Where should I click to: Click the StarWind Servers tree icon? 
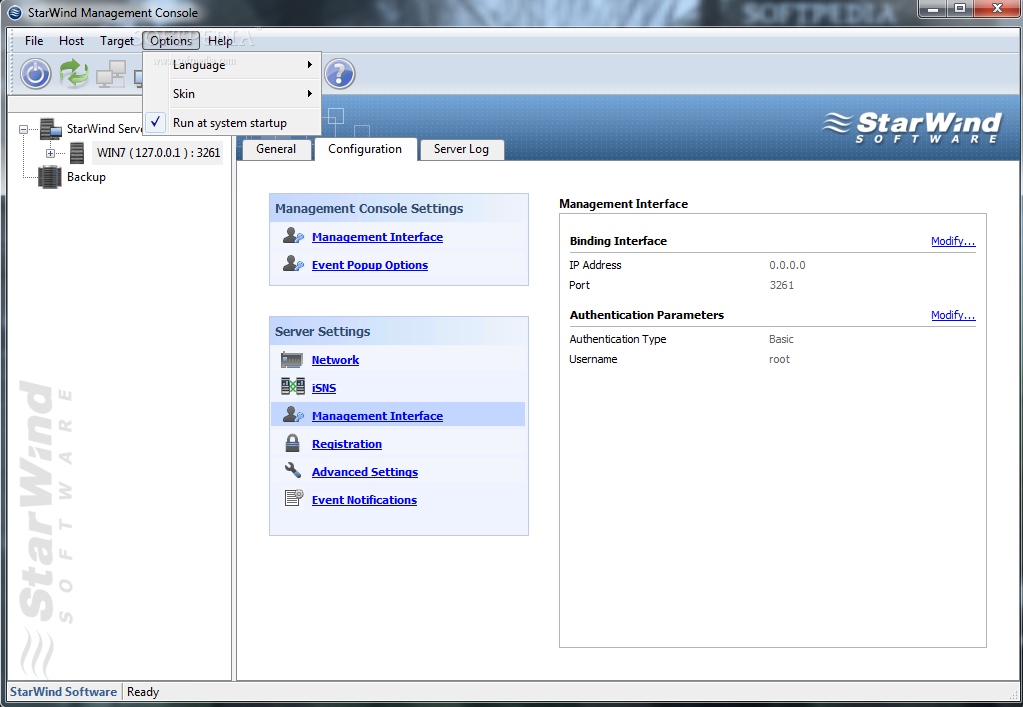pos(51,128)
